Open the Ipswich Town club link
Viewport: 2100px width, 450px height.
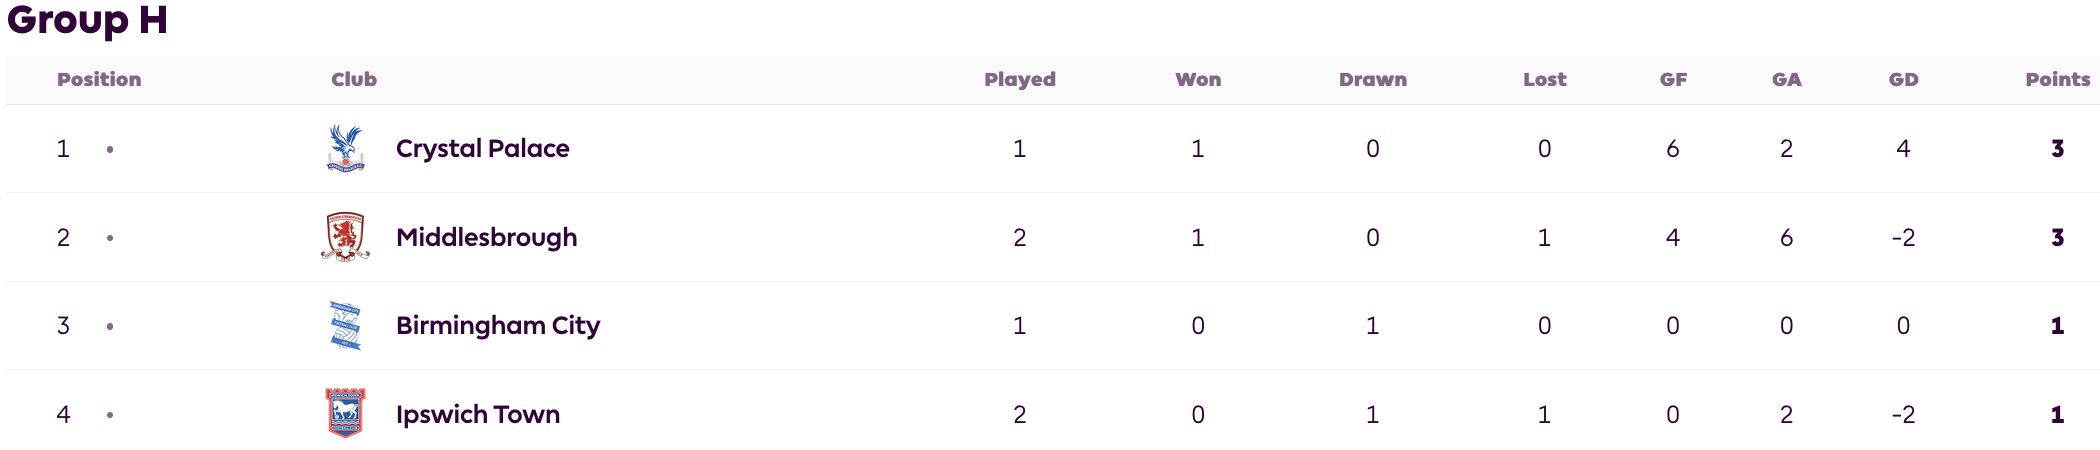[478, 414]
